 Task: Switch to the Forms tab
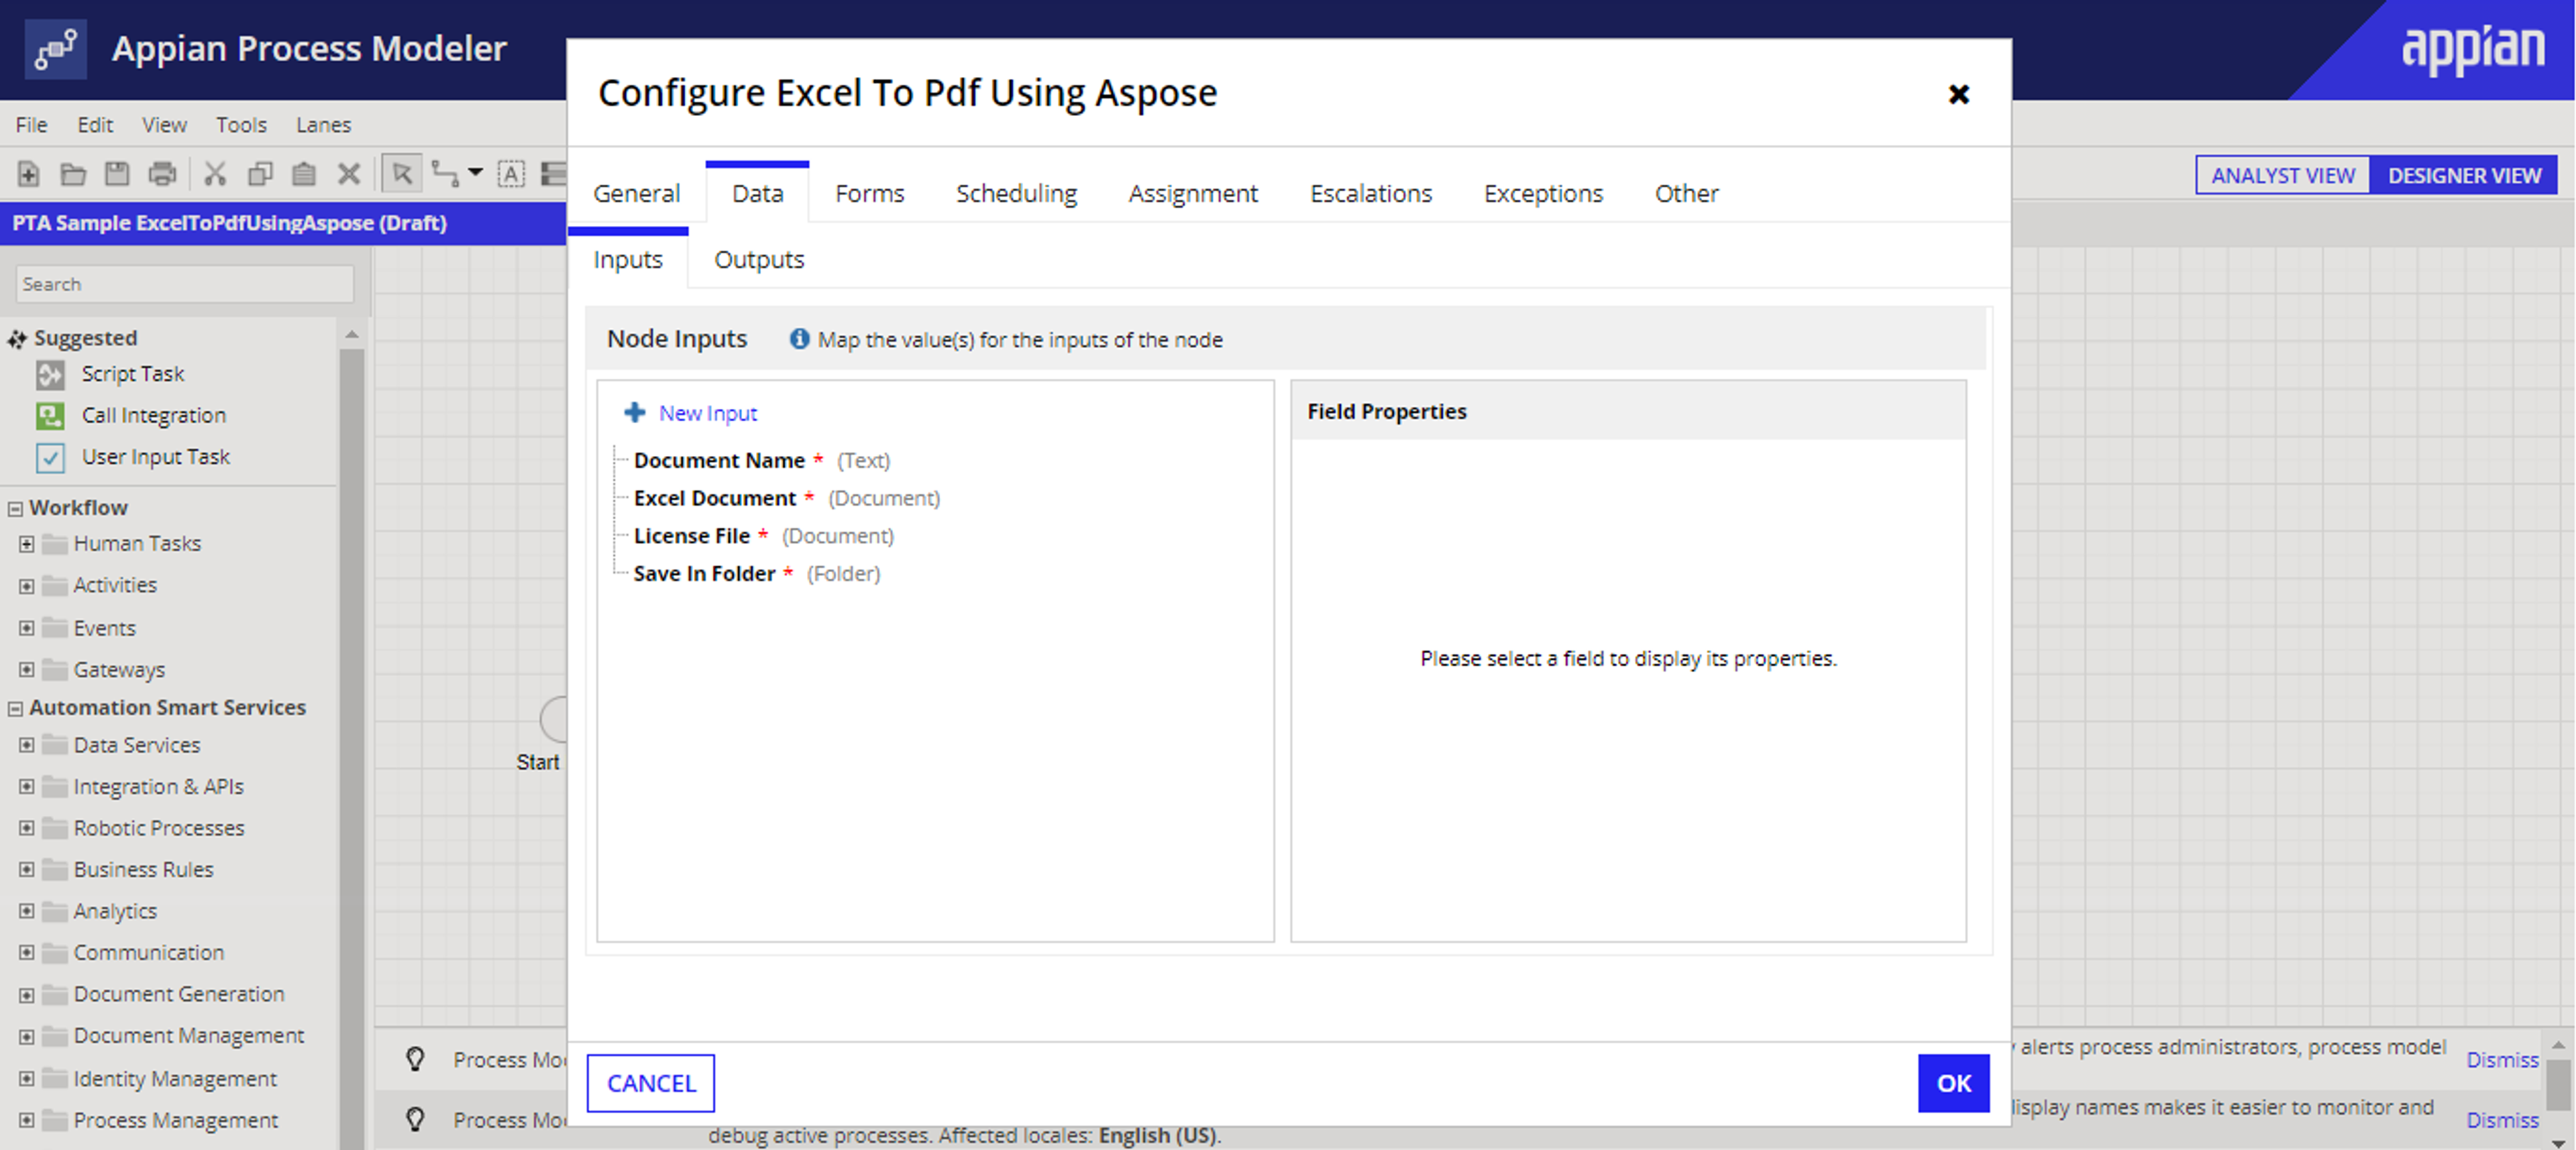click(869, 193)
